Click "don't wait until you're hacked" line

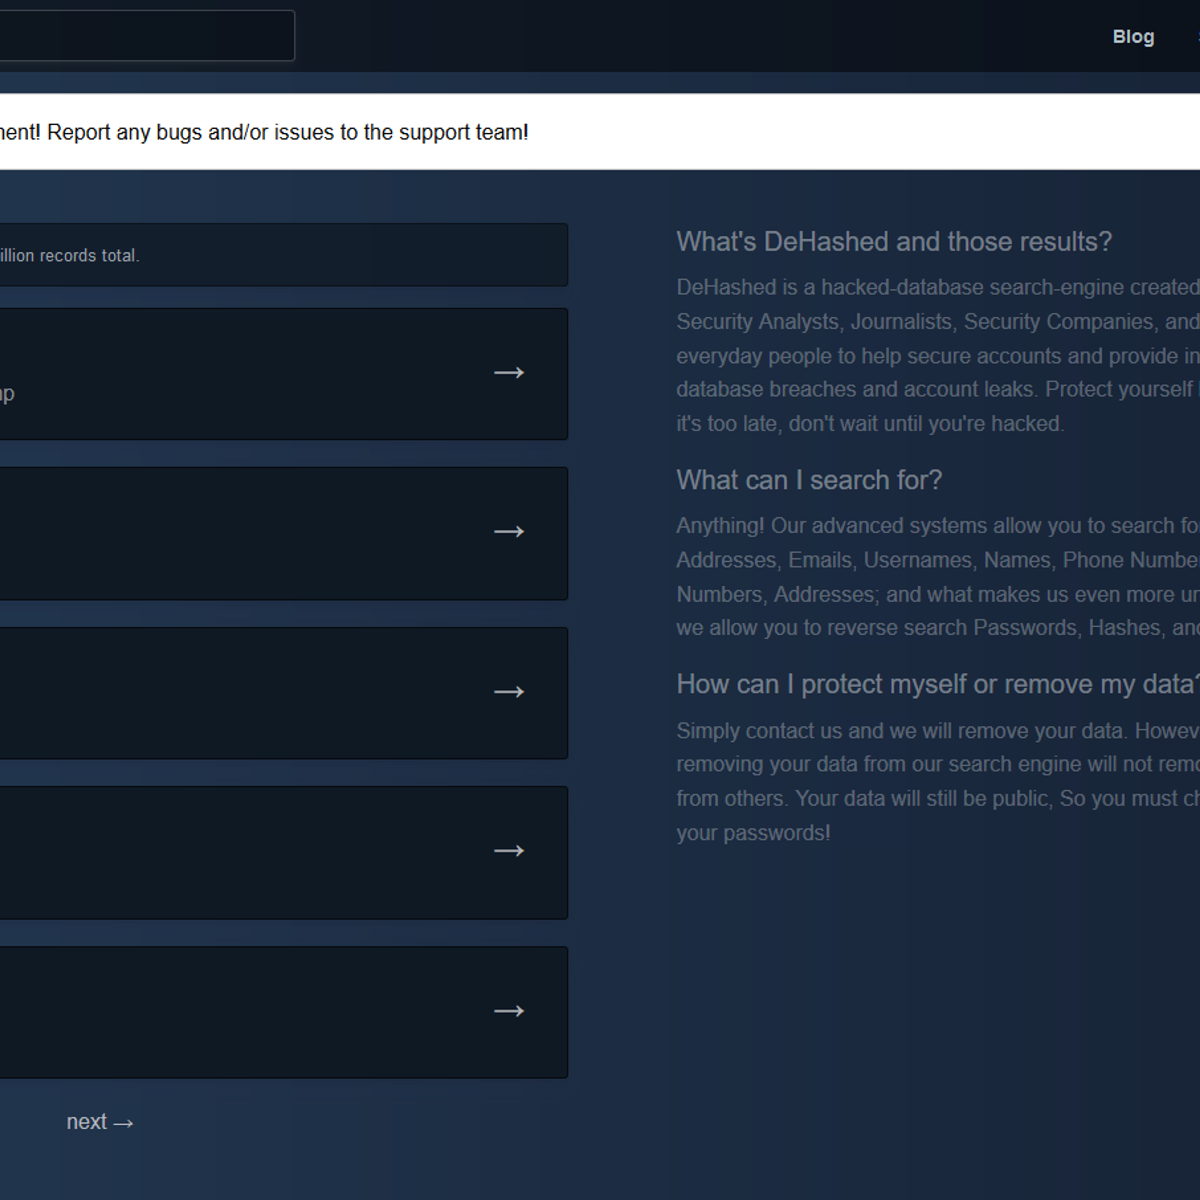click(869, 424)
